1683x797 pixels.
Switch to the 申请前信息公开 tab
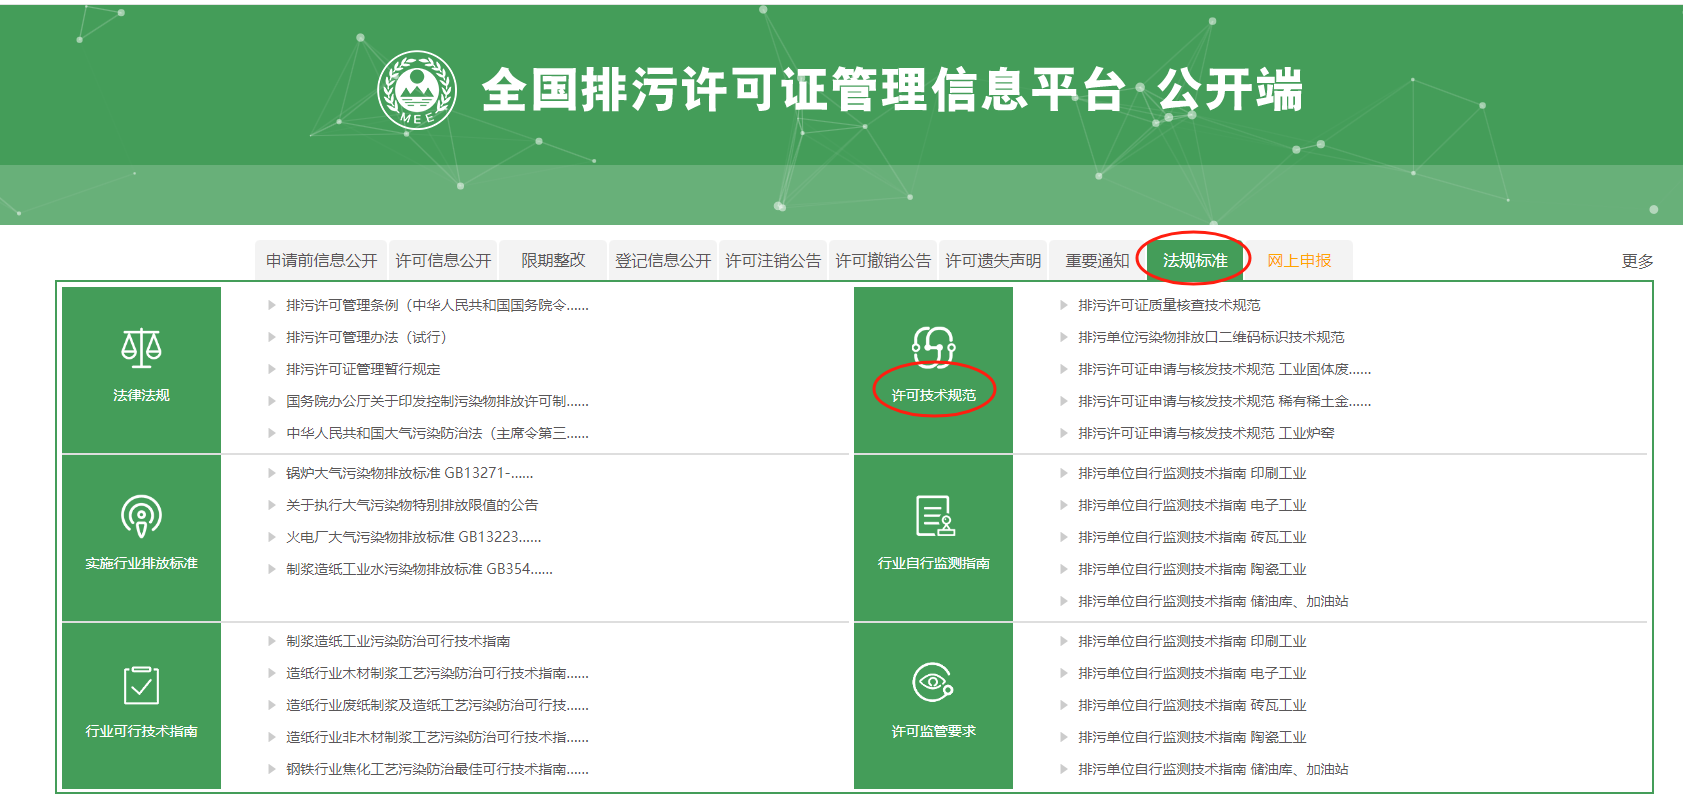tap(321, 261)
